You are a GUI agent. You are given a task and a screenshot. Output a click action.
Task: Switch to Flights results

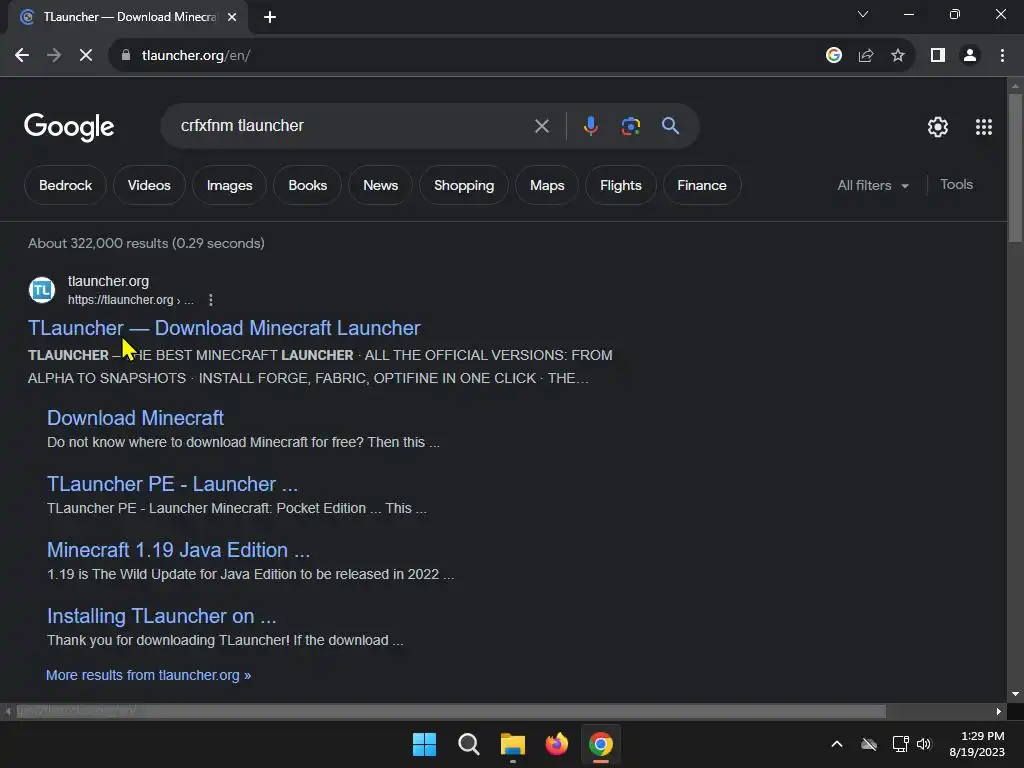620,185
